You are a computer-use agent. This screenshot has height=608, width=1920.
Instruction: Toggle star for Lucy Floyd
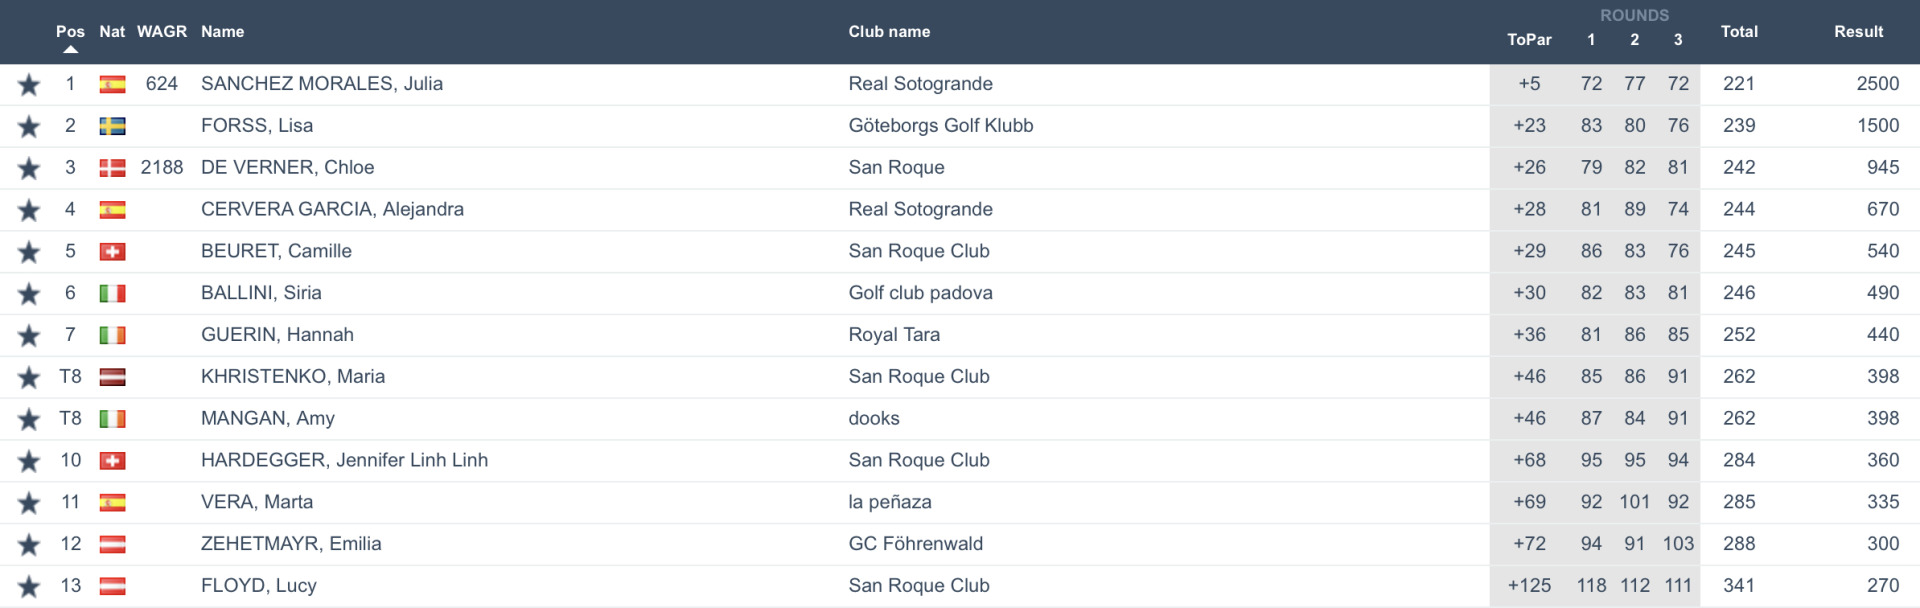(x=29, y=587)
